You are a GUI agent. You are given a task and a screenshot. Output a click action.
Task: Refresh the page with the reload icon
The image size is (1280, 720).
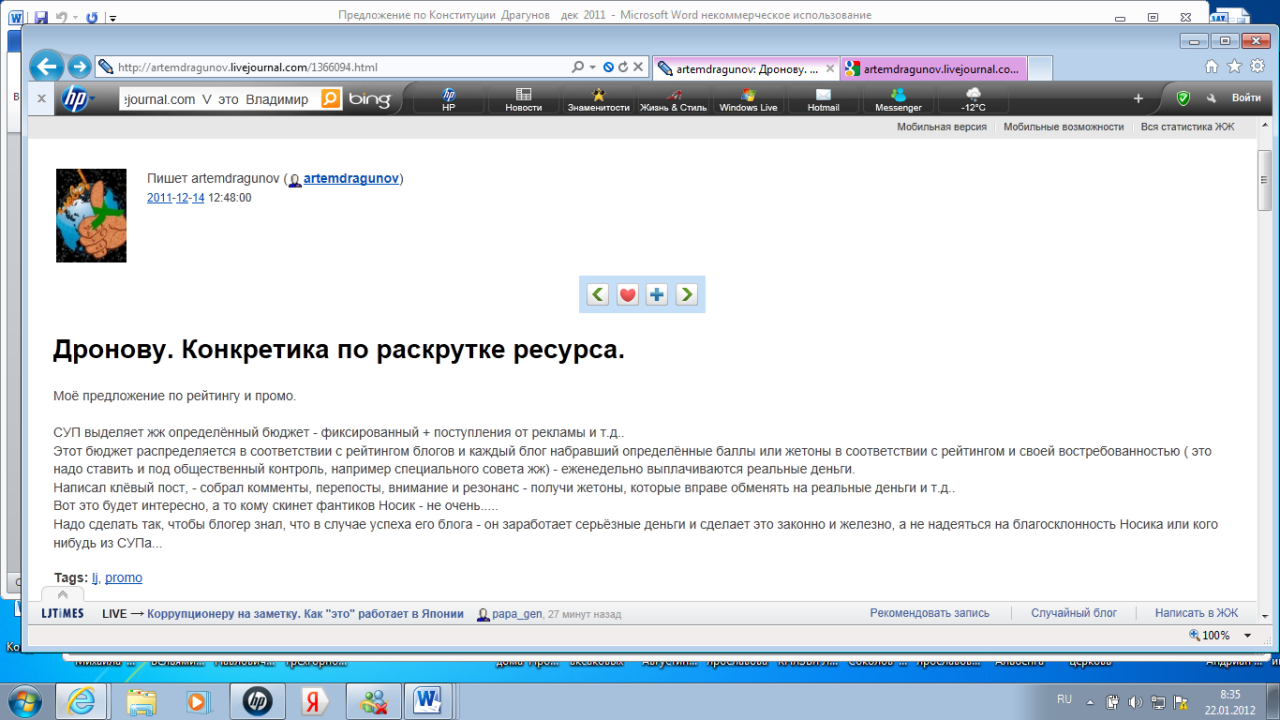pos(623,68)
